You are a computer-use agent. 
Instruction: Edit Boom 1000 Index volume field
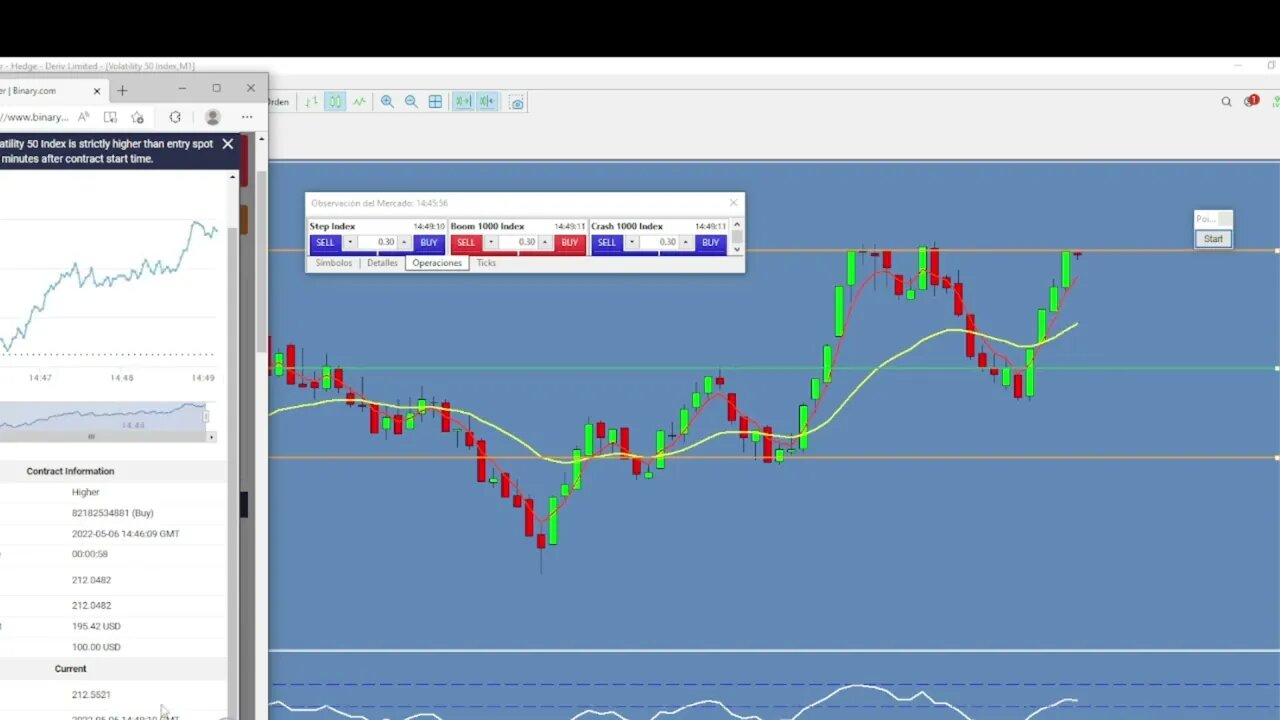(519, 242)
